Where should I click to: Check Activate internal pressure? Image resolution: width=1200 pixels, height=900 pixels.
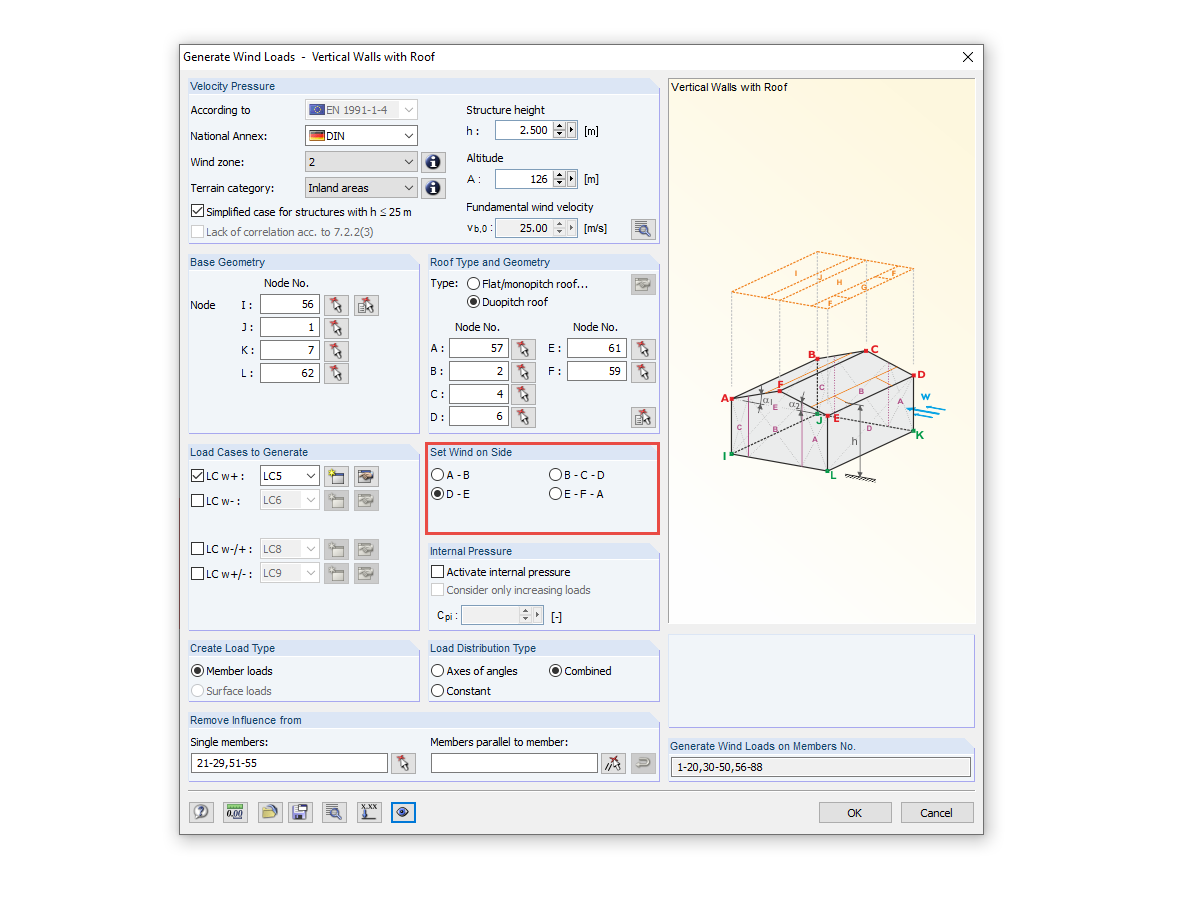coord(437,572)
